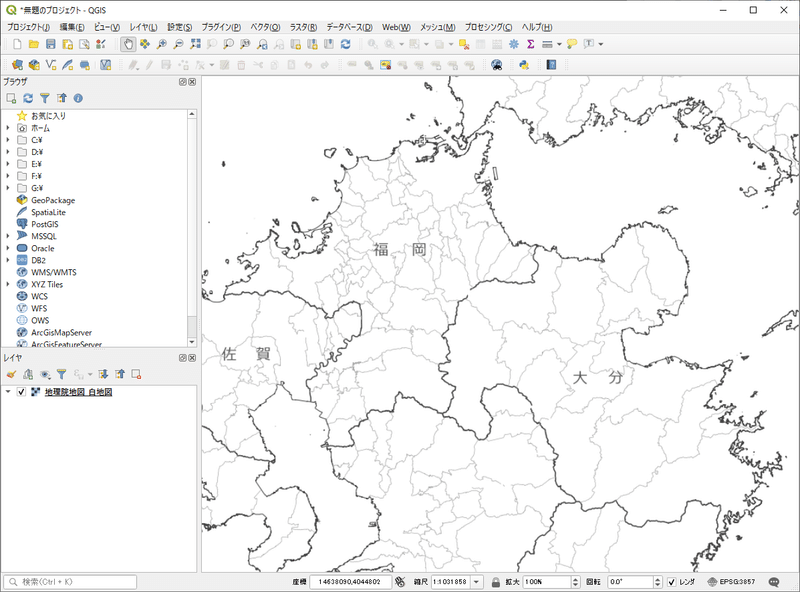Click the Browser panel info icon
The height and width of the screenshot is (592, 800).
pyautogui.click(x=78, y=98)
